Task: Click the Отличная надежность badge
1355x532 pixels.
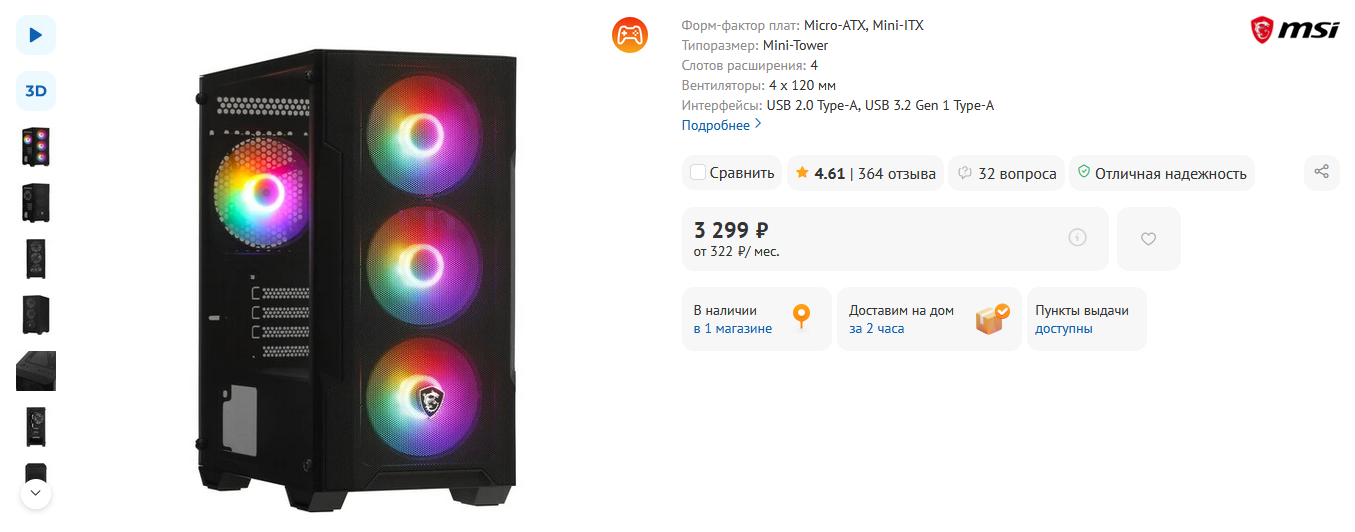Action: click(x=1161, y=174)
